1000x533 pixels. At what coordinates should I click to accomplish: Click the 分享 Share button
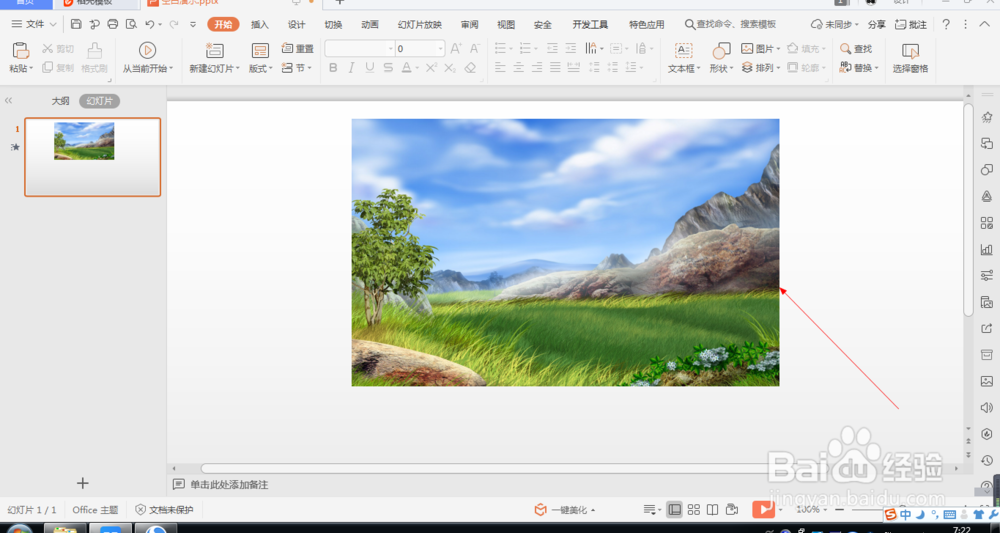[877, 24]
